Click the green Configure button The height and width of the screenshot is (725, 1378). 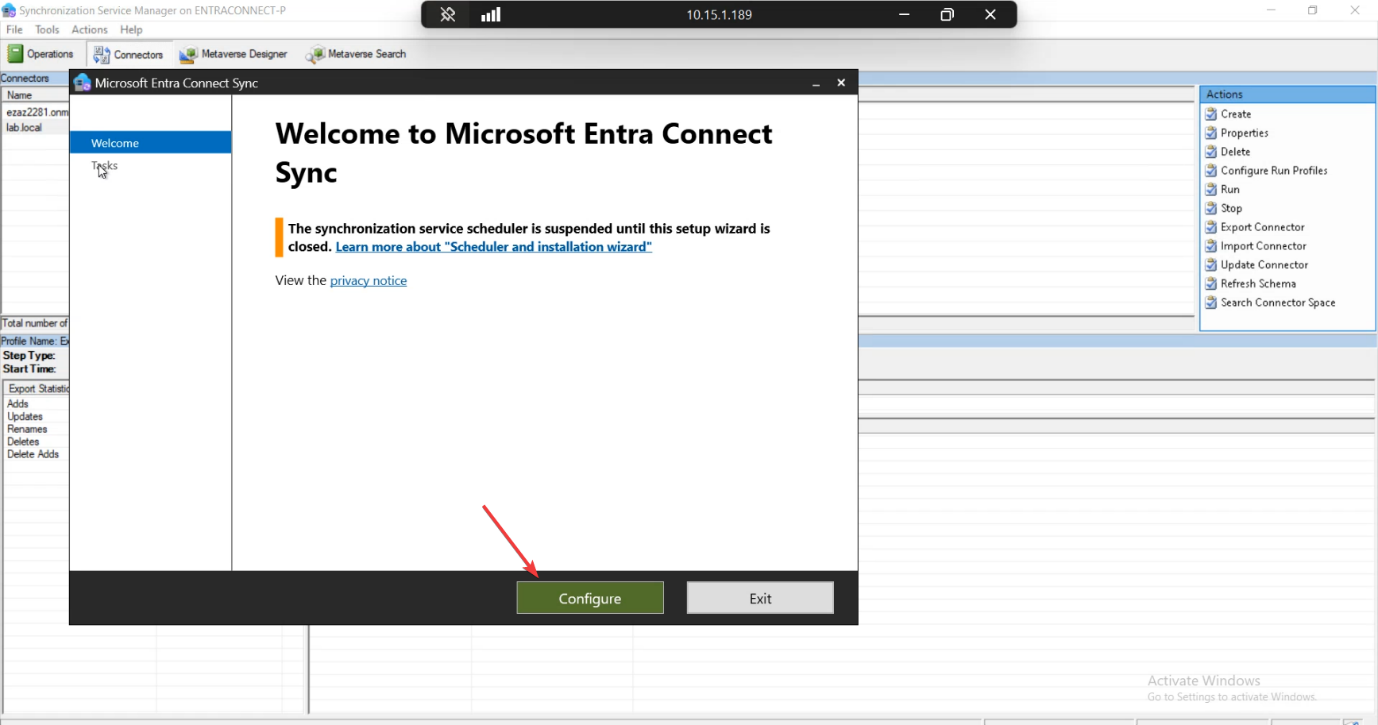click(590, 598)
